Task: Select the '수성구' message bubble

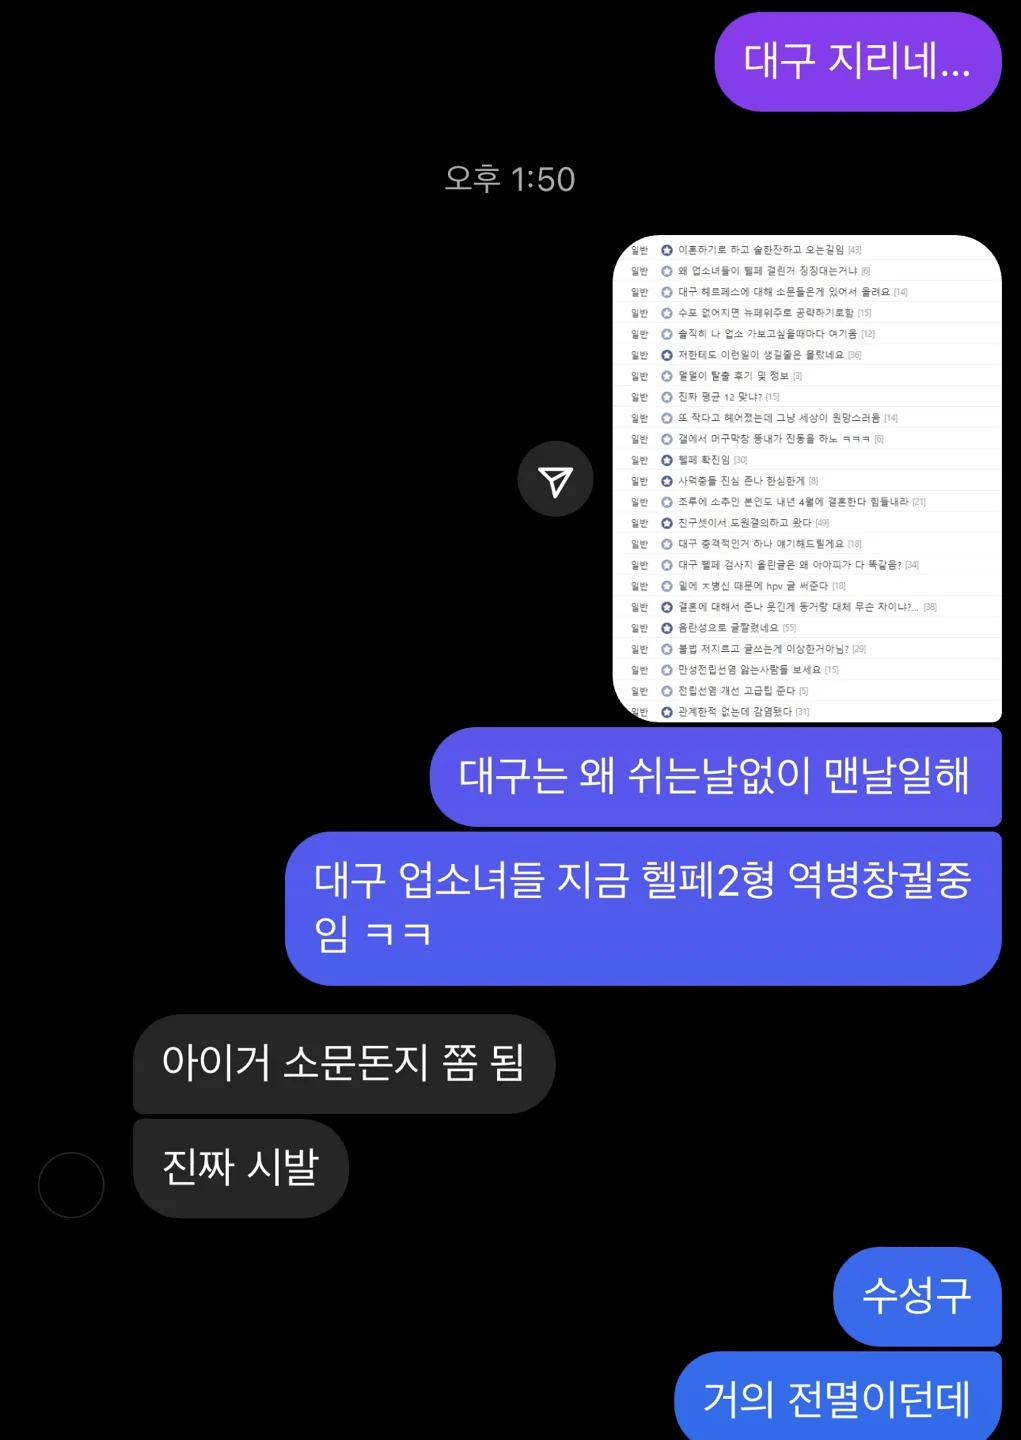Action: pyautogui.click(x=917, y=1297)
